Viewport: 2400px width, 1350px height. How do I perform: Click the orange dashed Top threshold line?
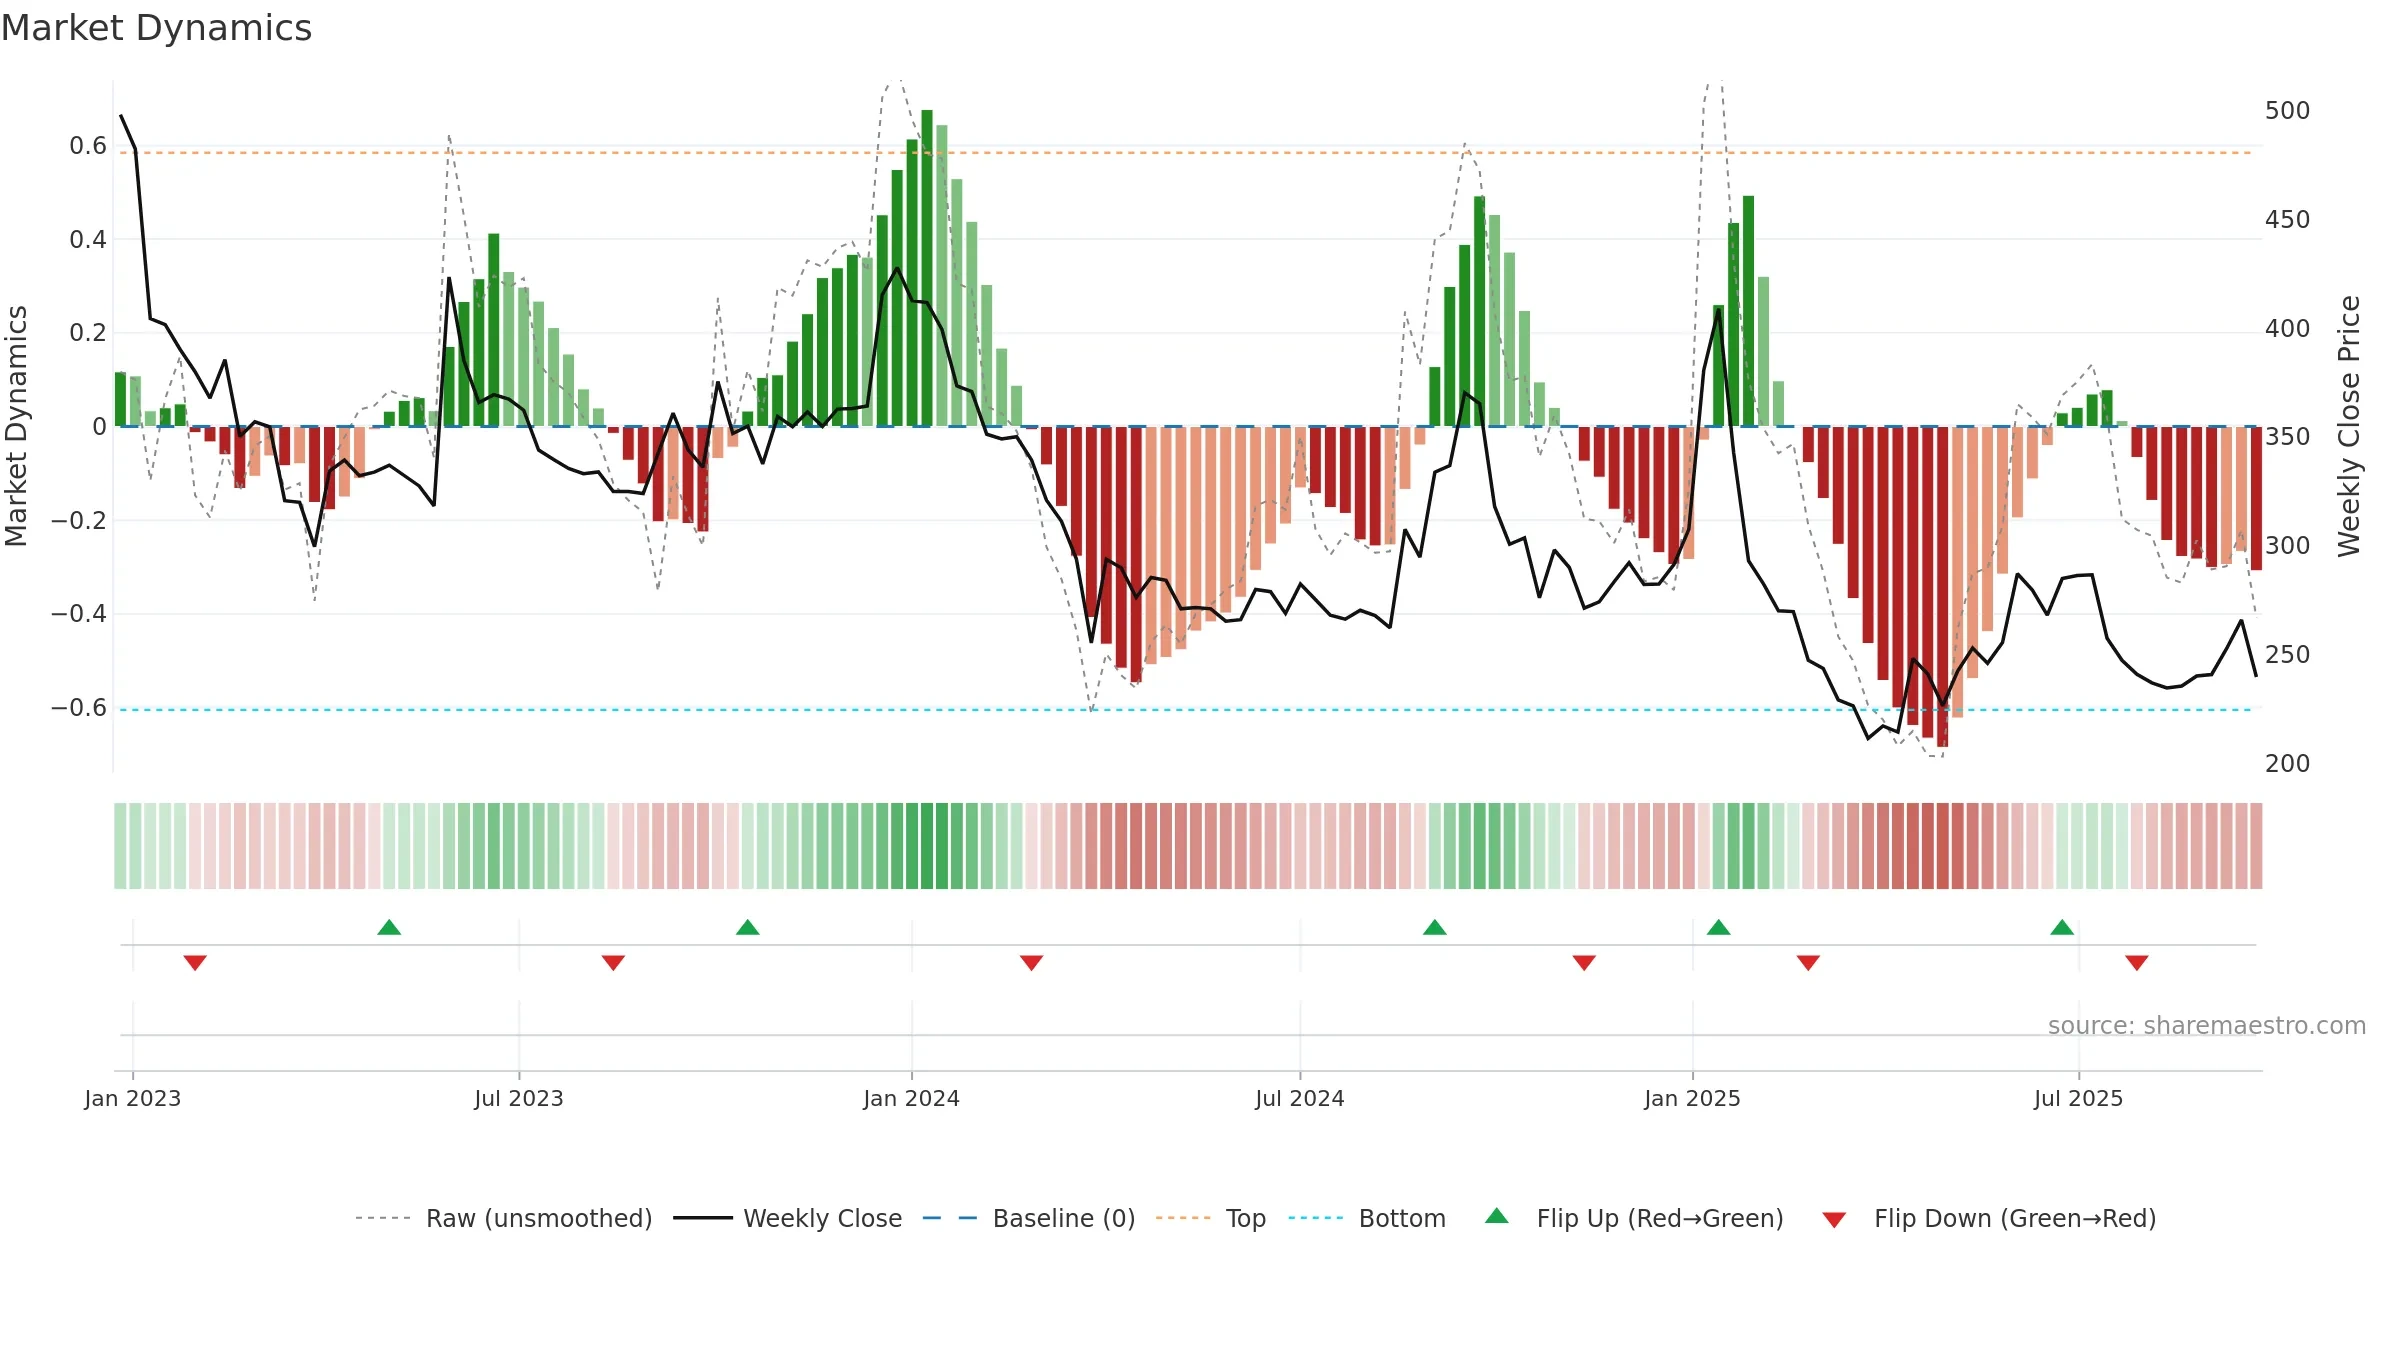(1186, 153)
